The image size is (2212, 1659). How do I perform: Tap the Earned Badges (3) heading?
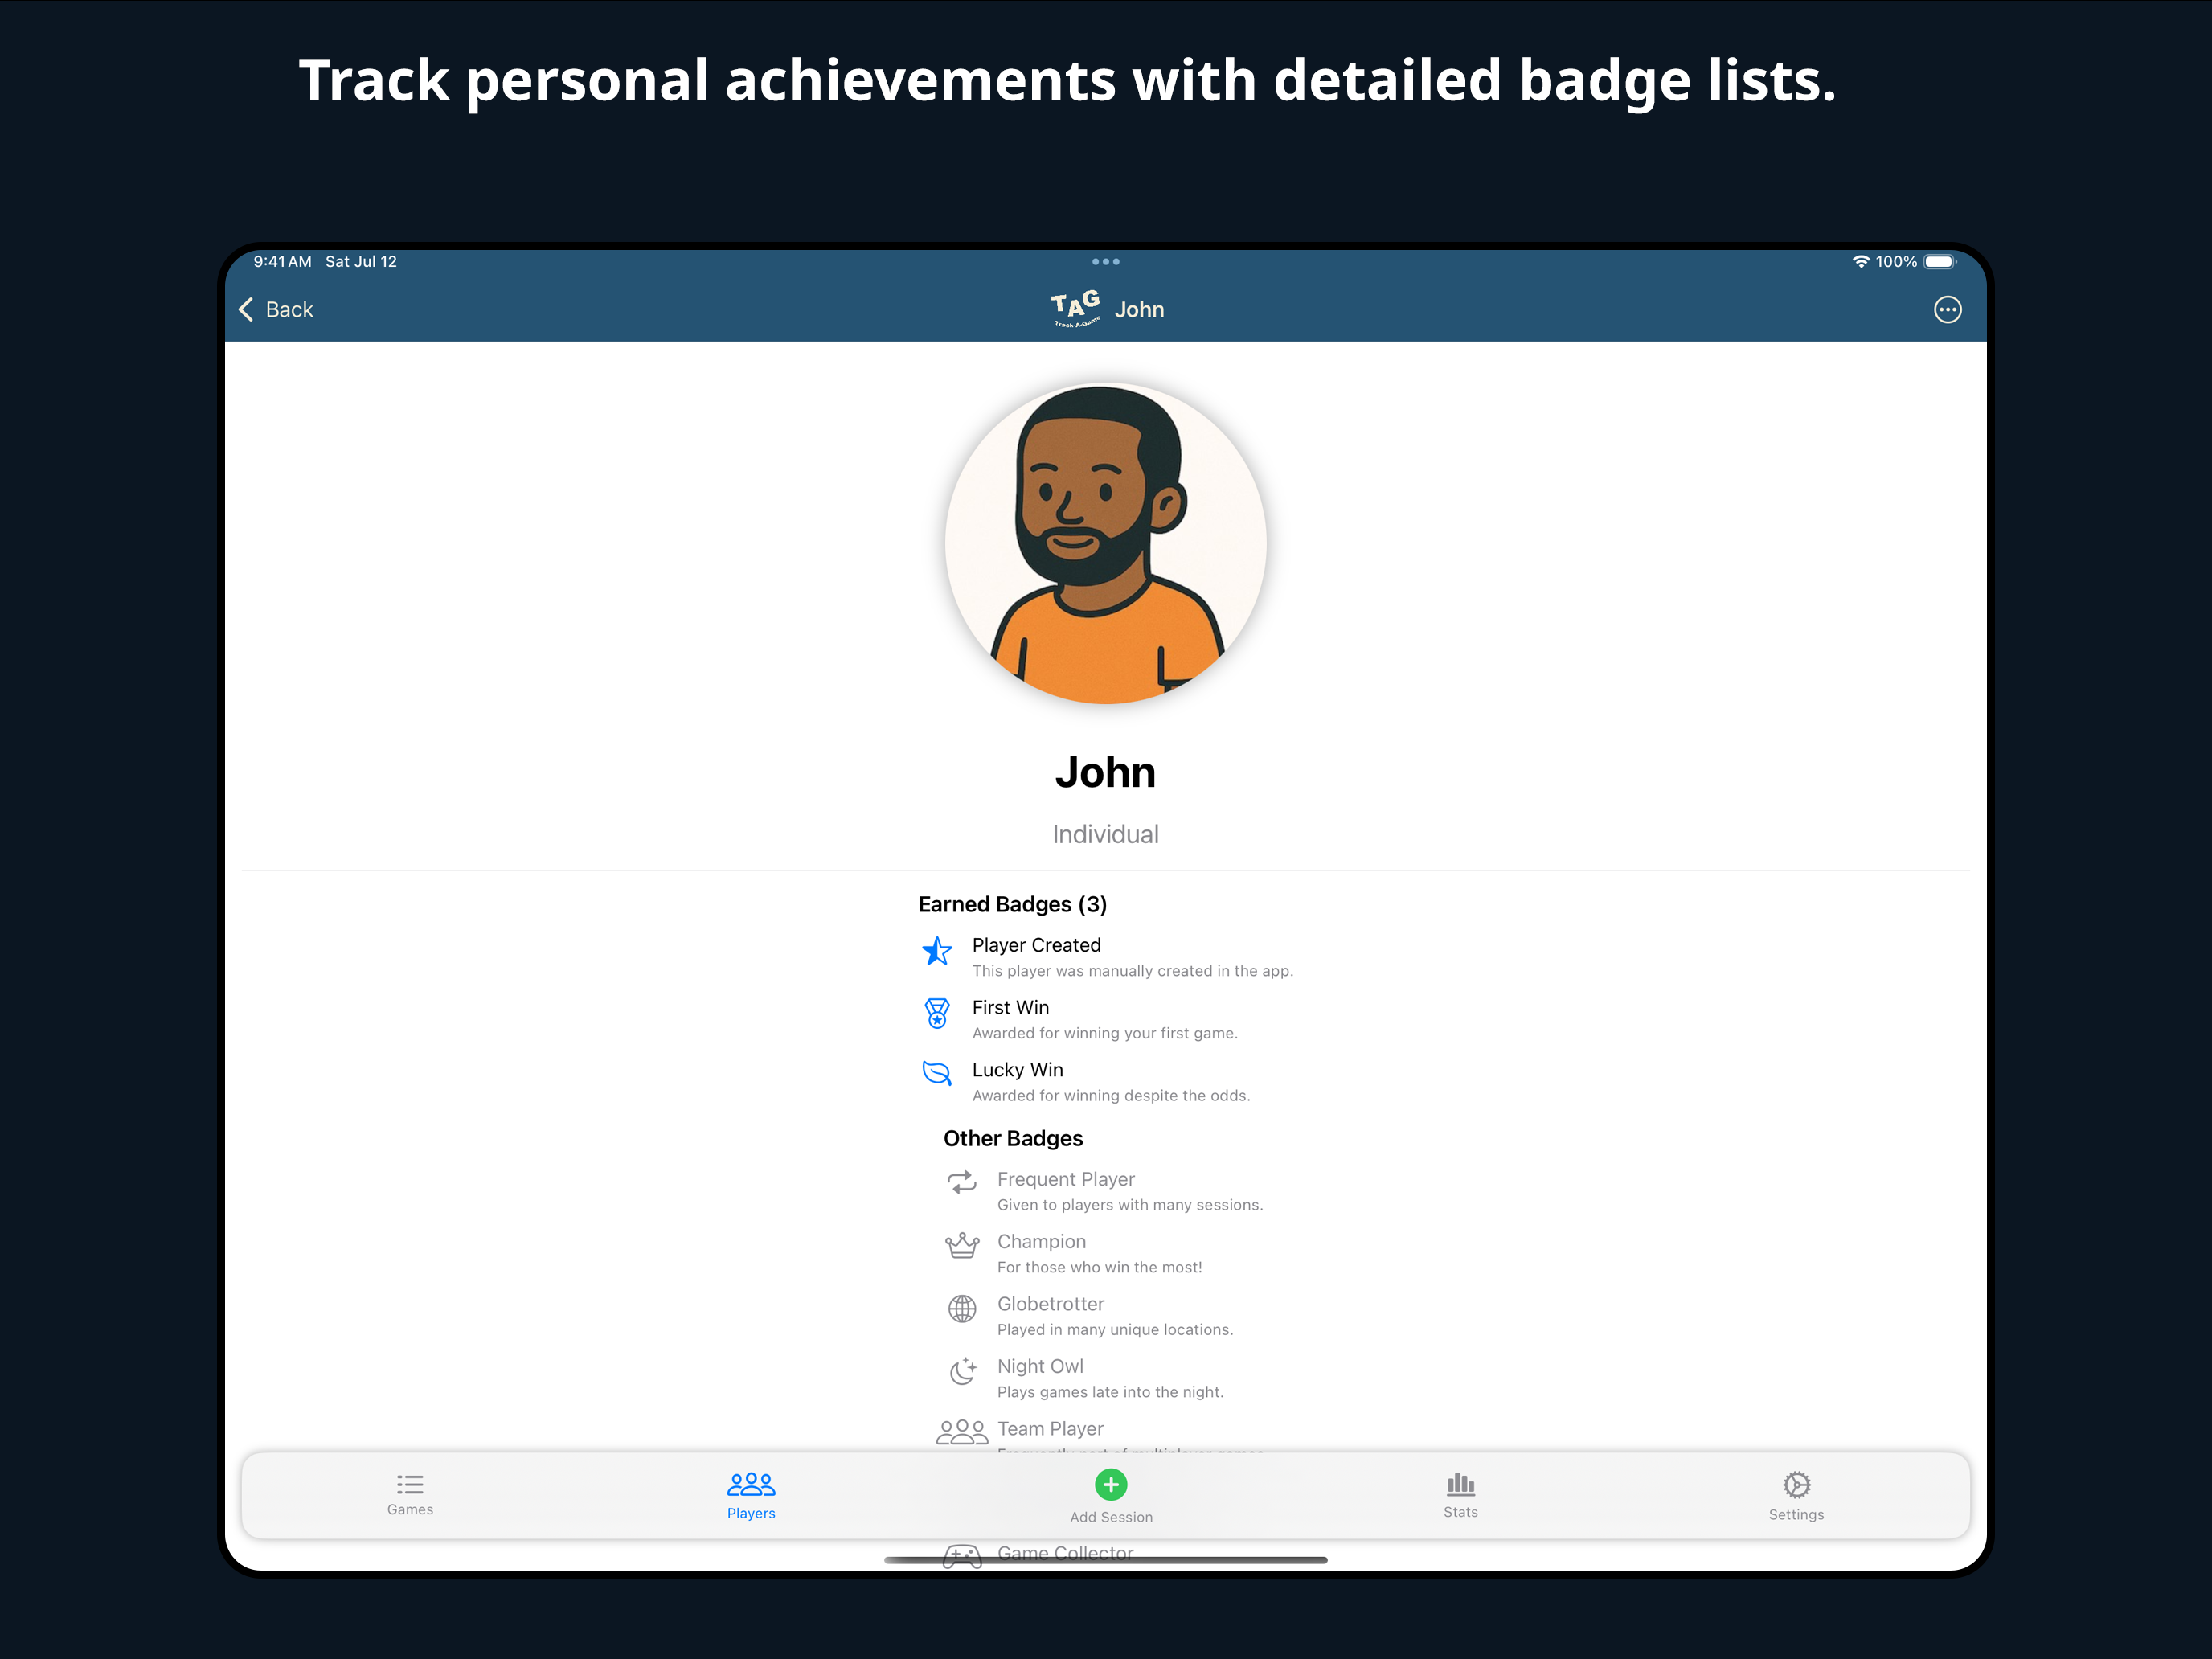point(1012,904)
